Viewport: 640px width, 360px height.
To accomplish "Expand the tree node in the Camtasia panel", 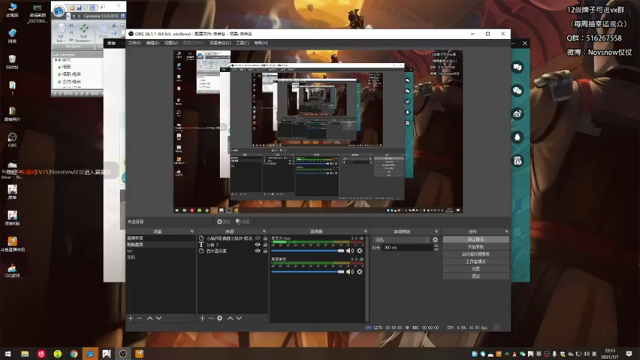I will click(57, 60).
